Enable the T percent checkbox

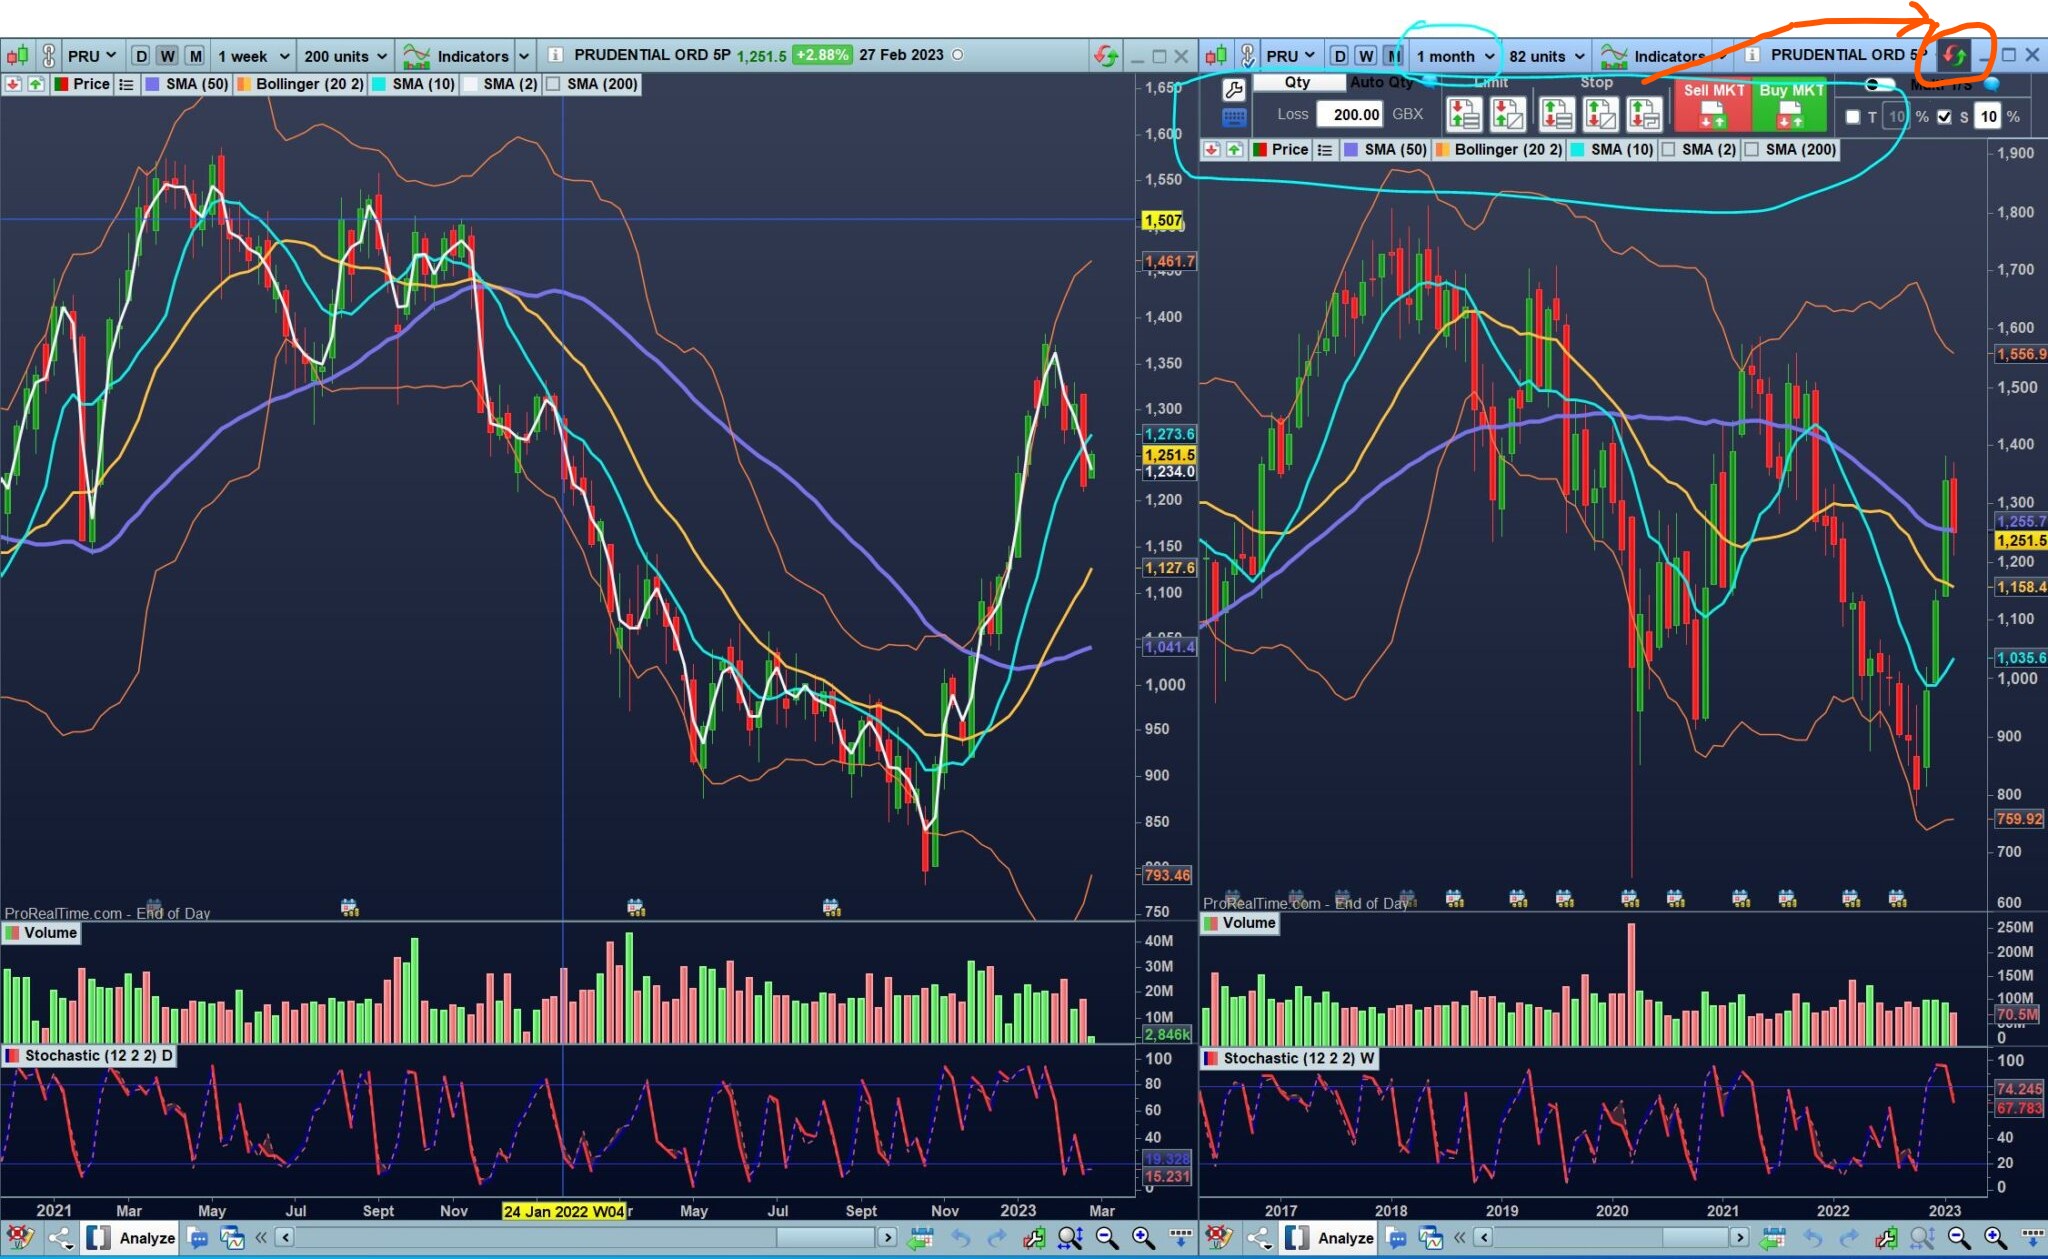(x=1852, y=117)
